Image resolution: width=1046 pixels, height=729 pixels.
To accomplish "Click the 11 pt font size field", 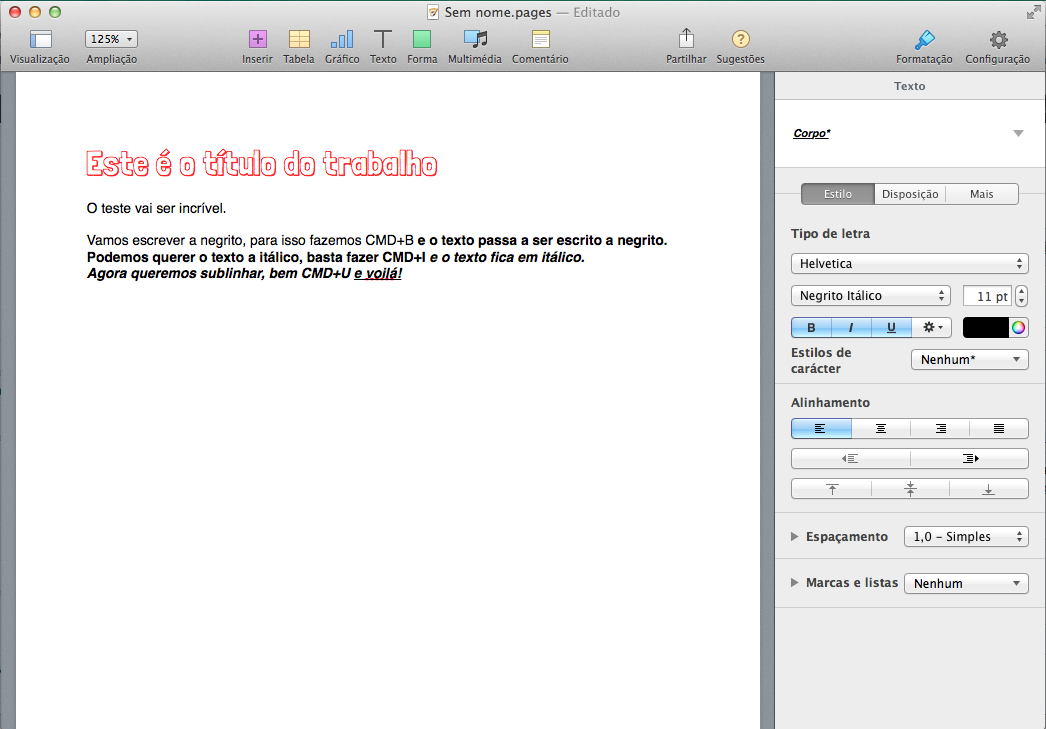I will click(987, 296).
